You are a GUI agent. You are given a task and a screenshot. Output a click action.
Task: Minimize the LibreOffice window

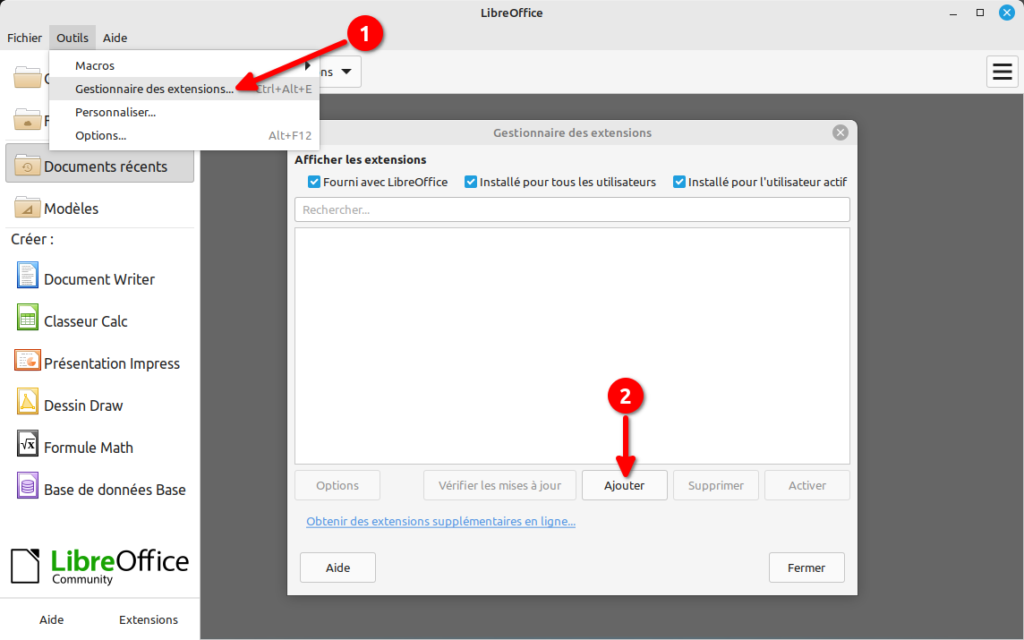coord(953,13)
